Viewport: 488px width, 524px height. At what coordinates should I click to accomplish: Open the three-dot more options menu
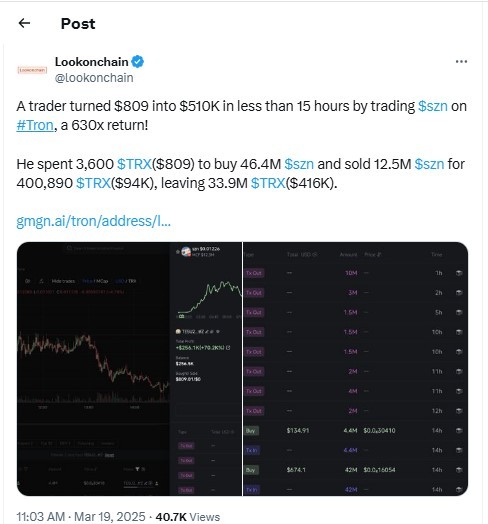[461, 61]
